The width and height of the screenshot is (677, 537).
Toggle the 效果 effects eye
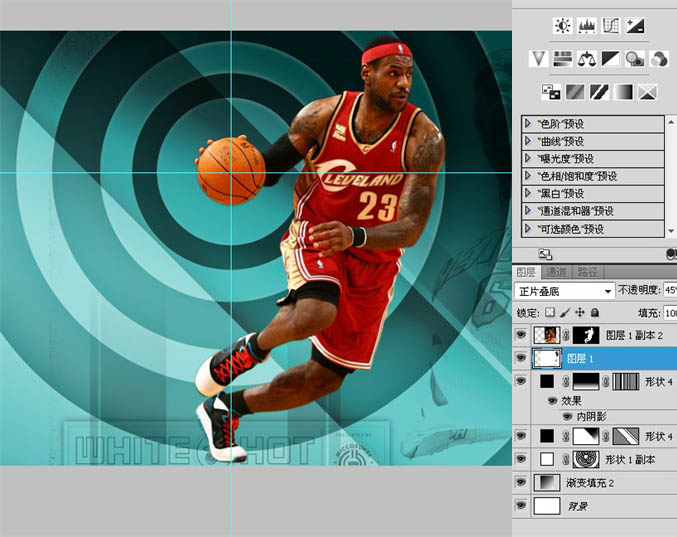[552, 401]
